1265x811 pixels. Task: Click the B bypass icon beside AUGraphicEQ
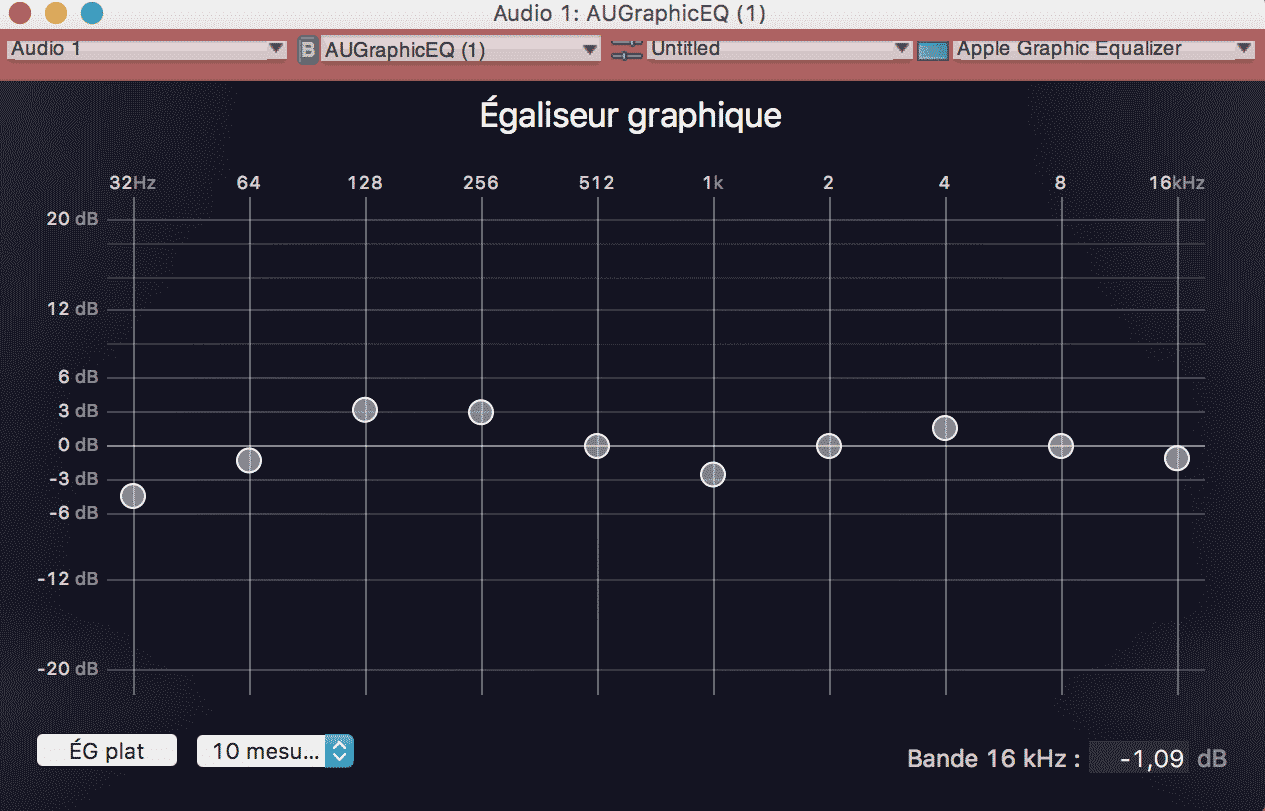(x=308, y=49)
